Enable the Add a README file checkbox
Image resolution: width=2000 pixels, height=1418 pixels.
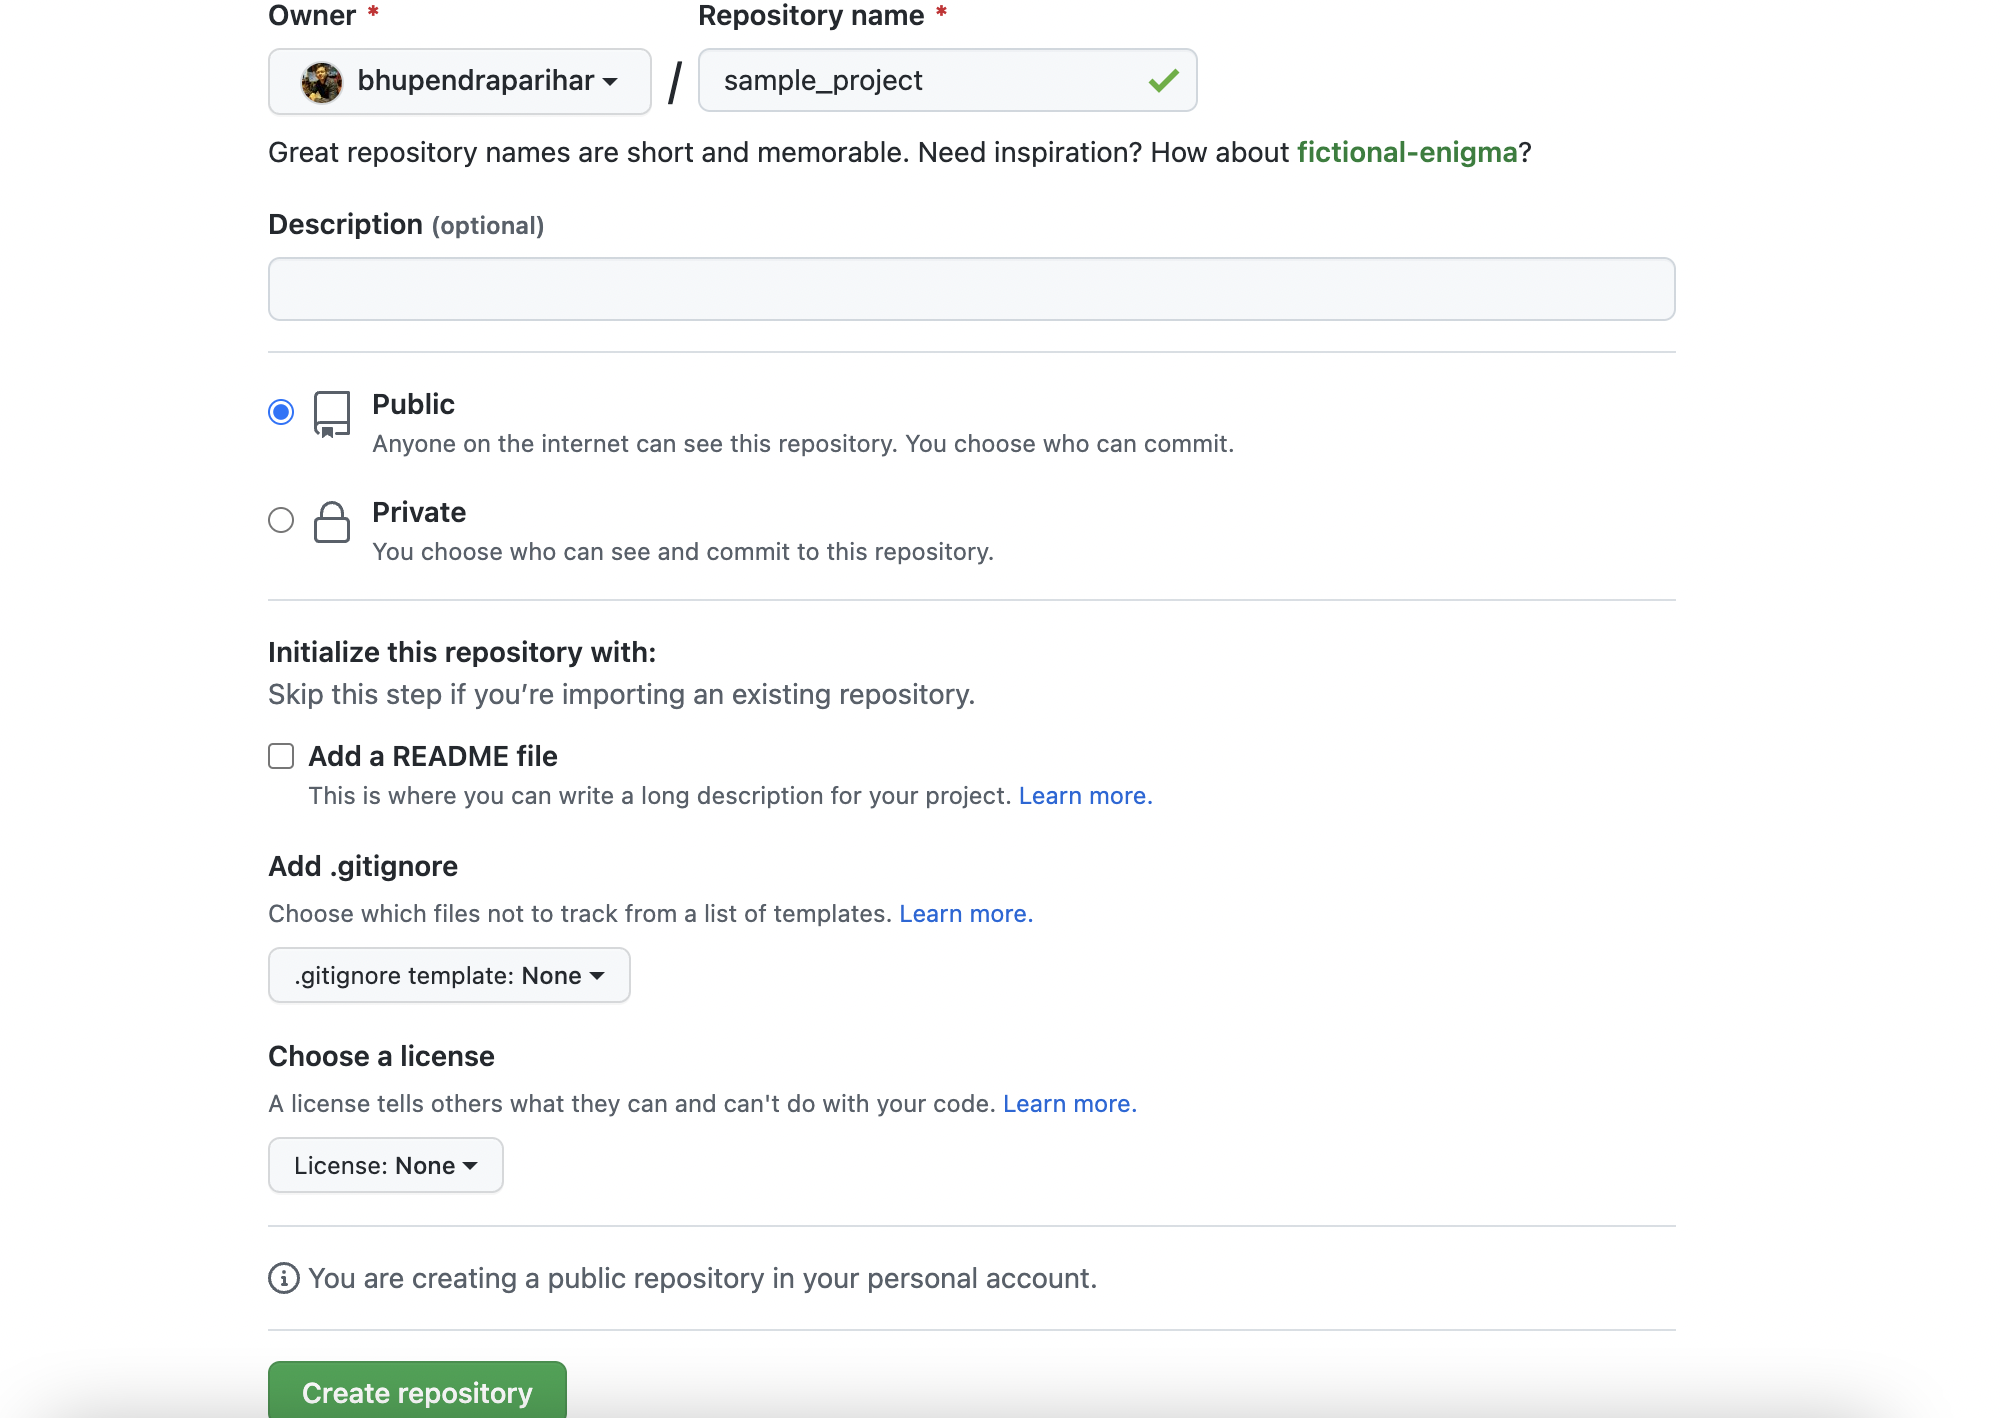[x=281, y=756]
